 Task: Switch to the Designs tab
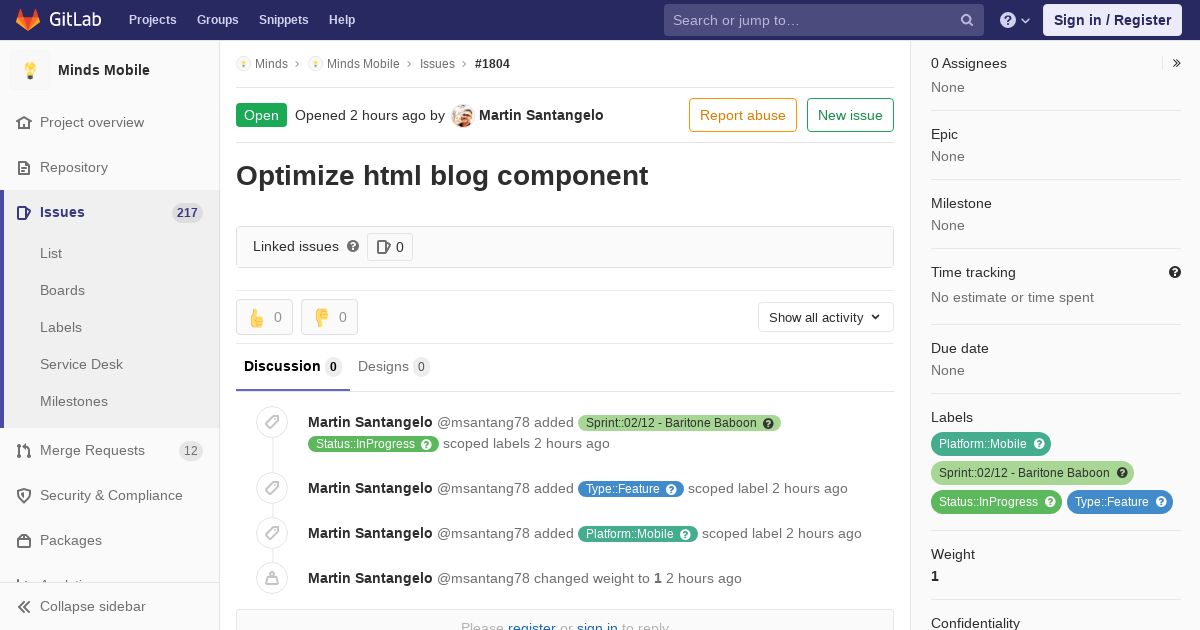[x=394, y=366]
